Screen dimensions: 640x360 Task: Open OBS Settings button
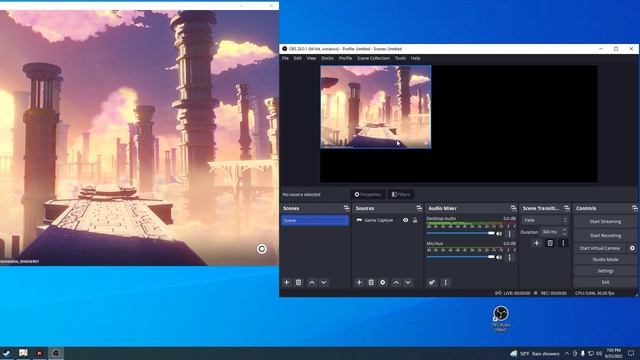pyautogui.click(x=605, y=271)
